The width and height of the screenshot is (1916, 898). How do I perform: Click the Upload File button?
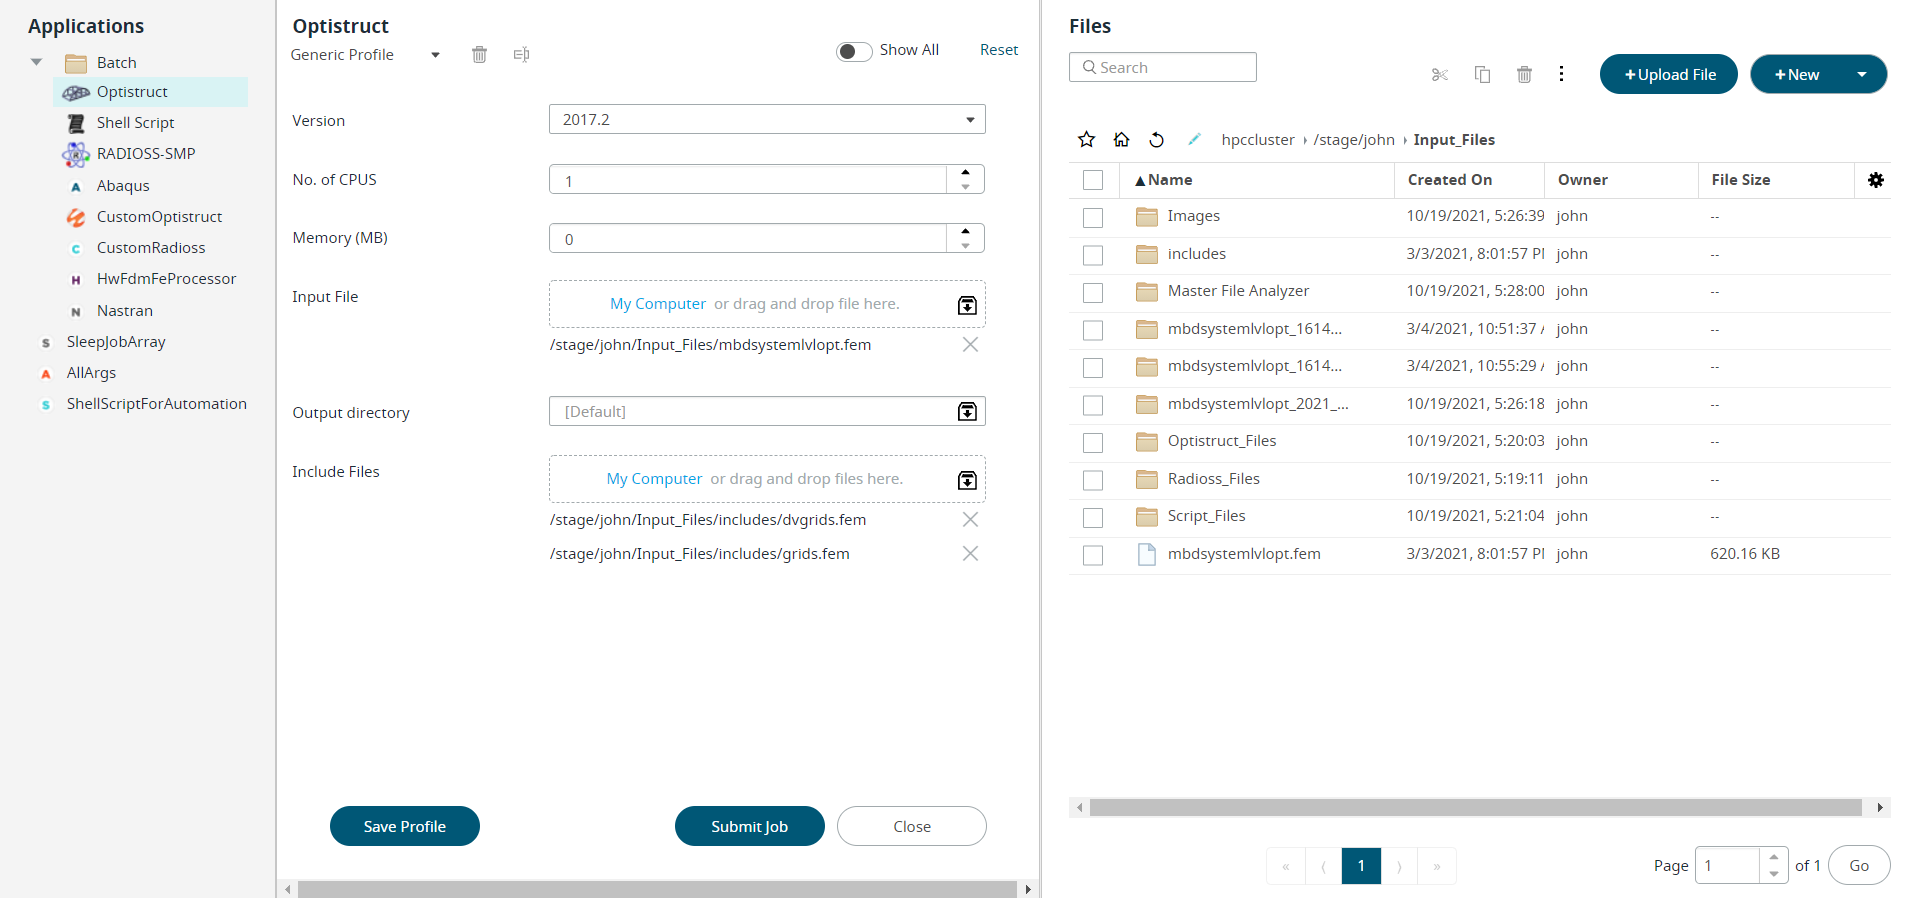pyautogui.click(x=1669, y=74)
